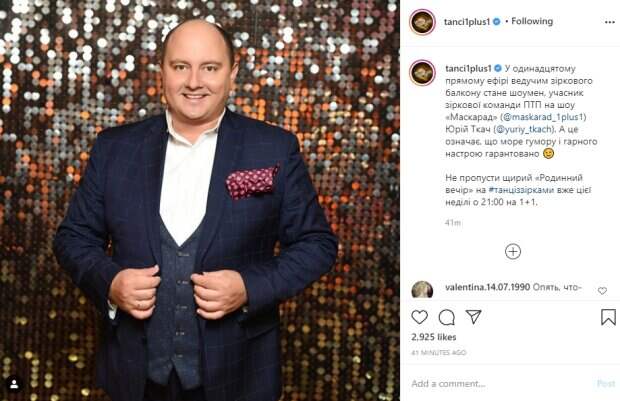The image size is (620, 401).
Task: View the 2,925 likes list
Action: 434,337
